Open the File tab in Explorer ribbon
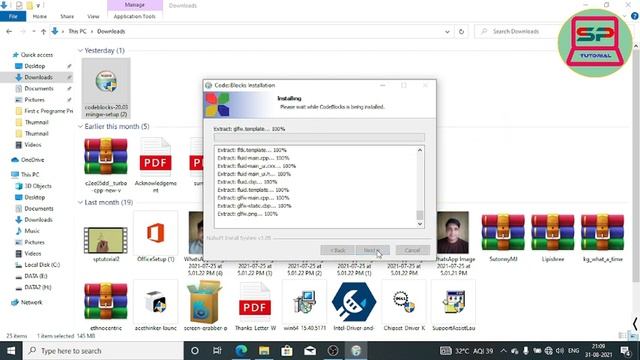This screenshot has height=360, width=640. pos(13,16)
